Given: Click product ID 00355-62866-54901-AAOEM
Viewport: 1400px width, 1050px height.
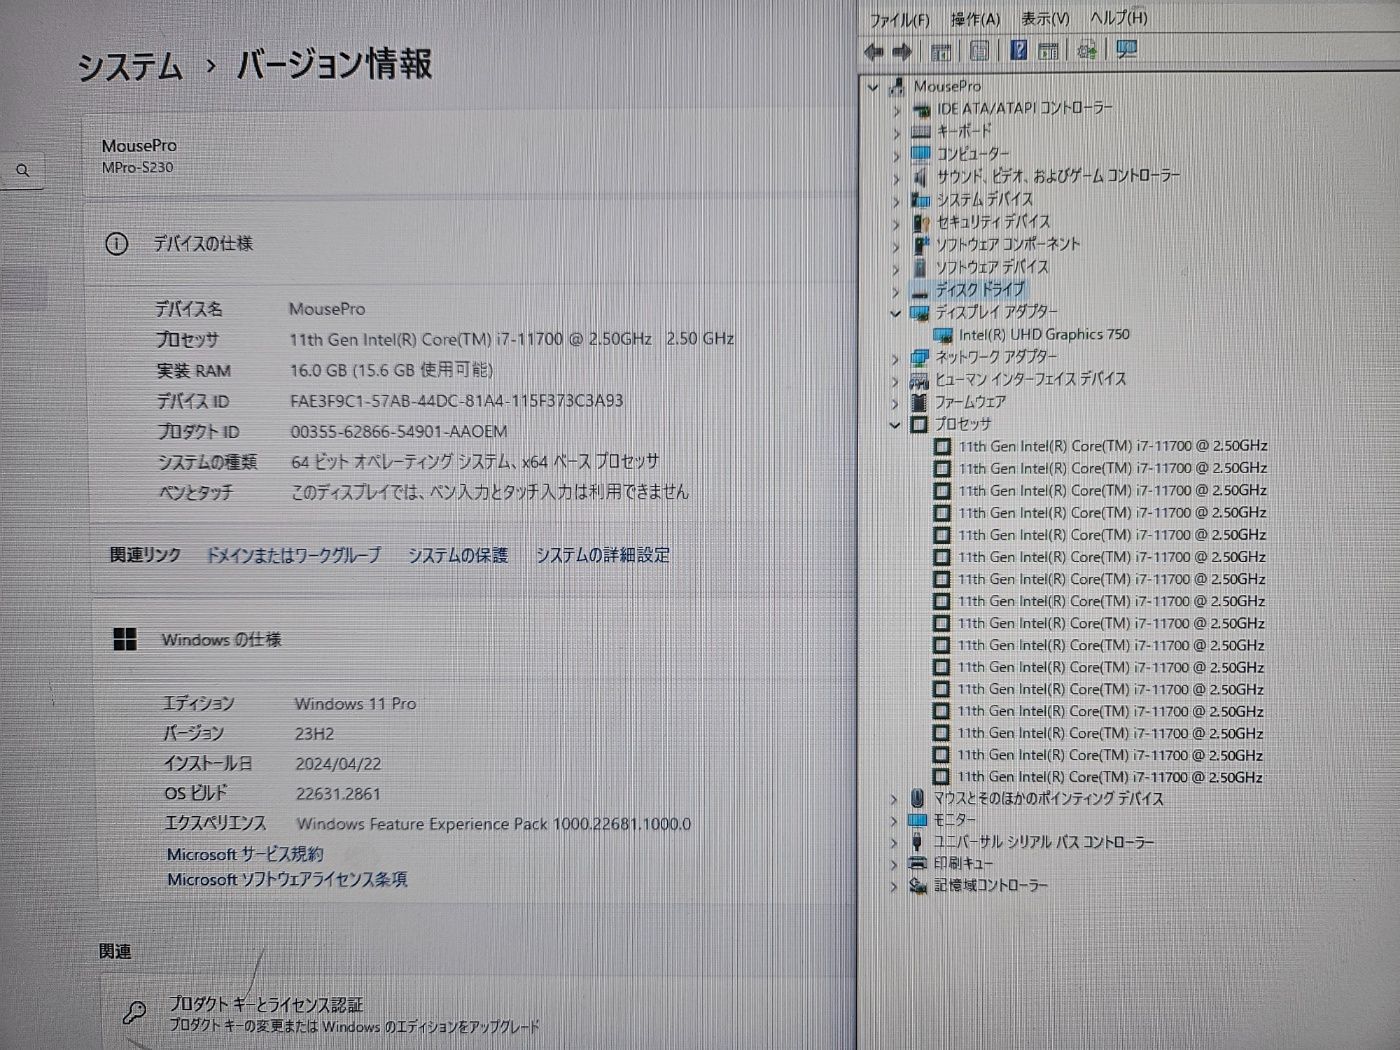Looking at the screenshot, I should [x=398, y=432].
